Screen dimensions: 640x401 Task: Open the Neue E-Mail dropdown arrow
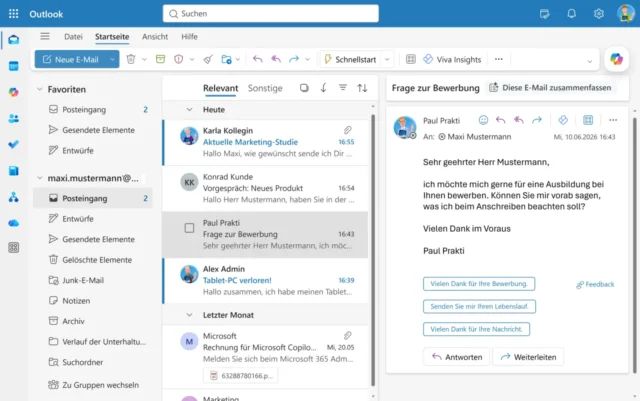click(x=112, y=59)
